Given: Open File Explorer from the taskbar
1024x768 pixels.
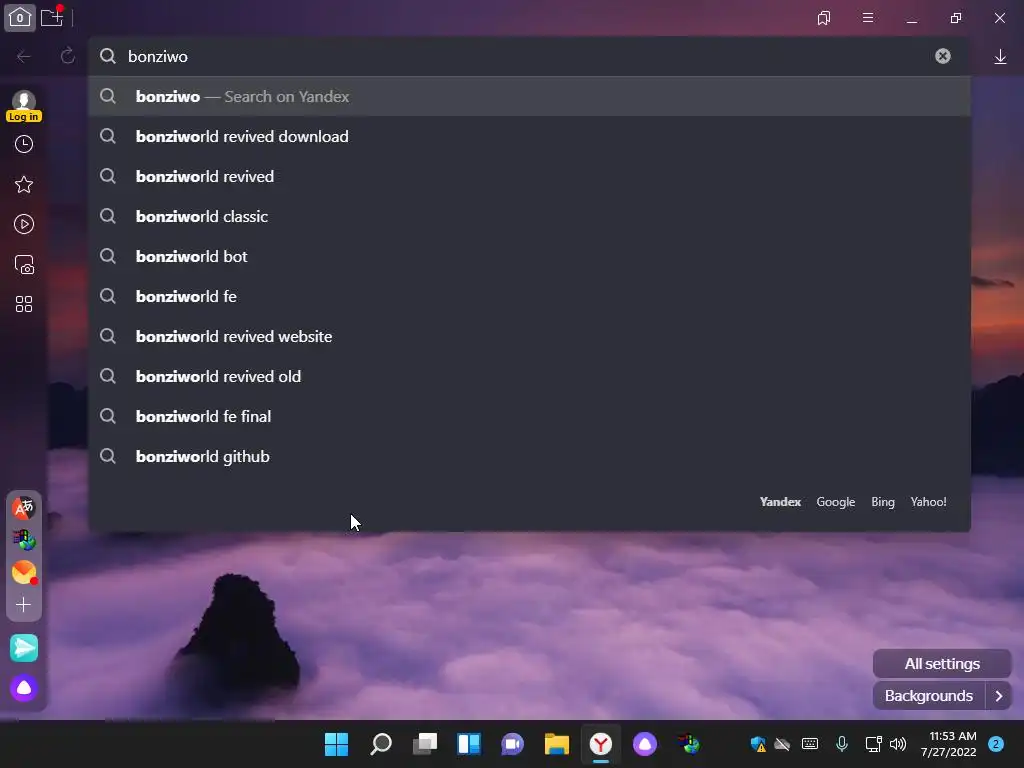Looking at the screenshot, I should (x=557, y=744).
